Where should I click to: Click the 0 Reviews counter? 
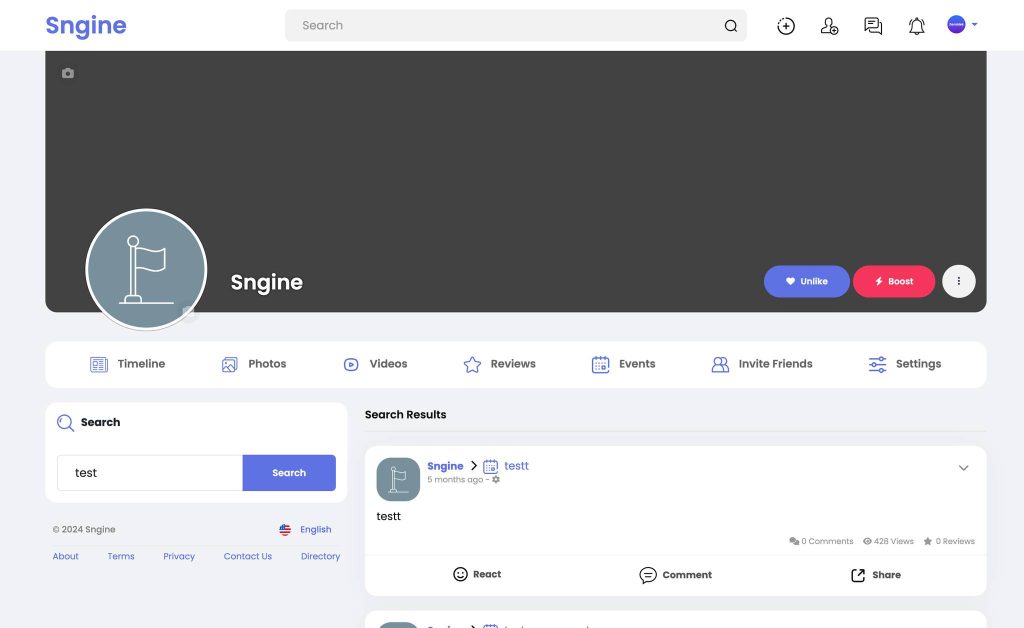[x=949, y=541]
